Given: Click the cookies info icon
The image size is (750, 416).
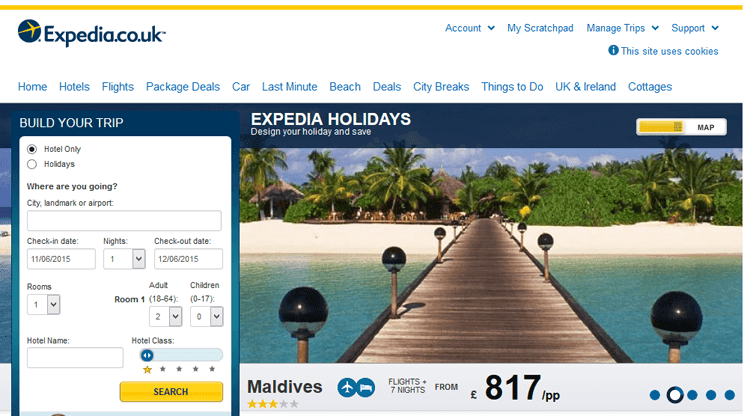Looking at the screenshot, I should pos(613,50).
